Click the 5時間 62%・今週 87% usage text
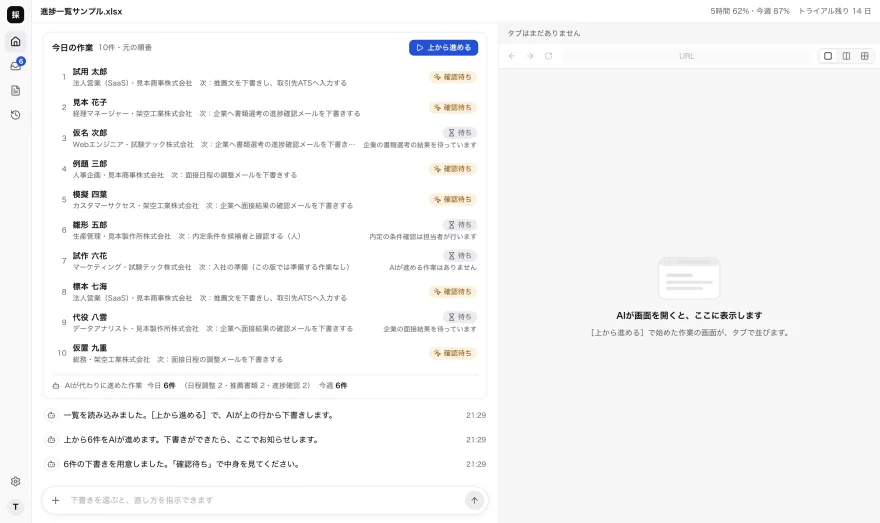This screenshot has height=523, width=880. click(x=750, y=11)
